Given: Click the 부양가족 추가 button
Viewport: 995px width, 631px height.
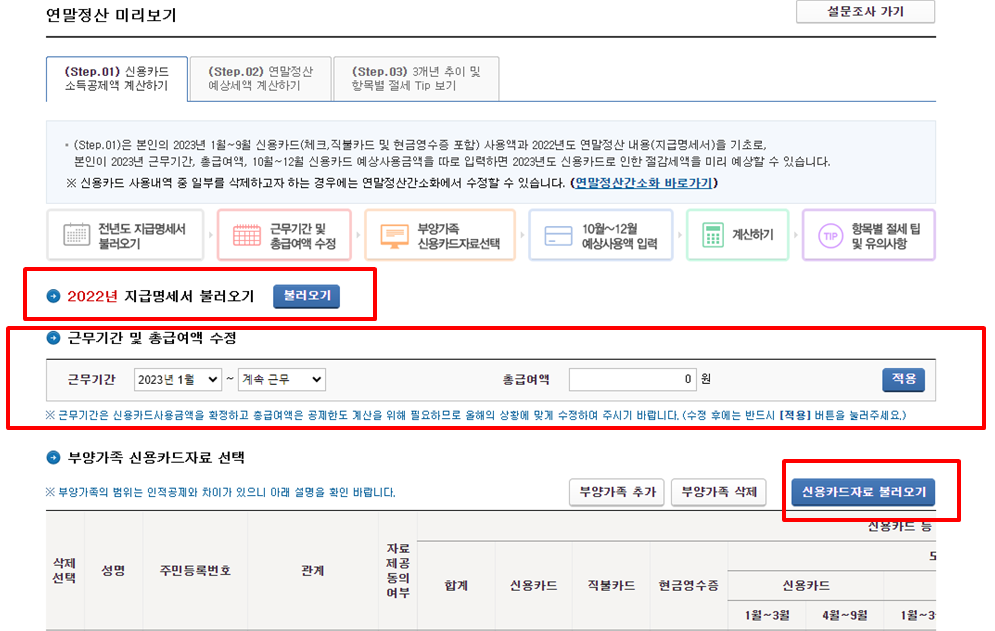Looking at the screenshot, I should (x=616, y=491).
